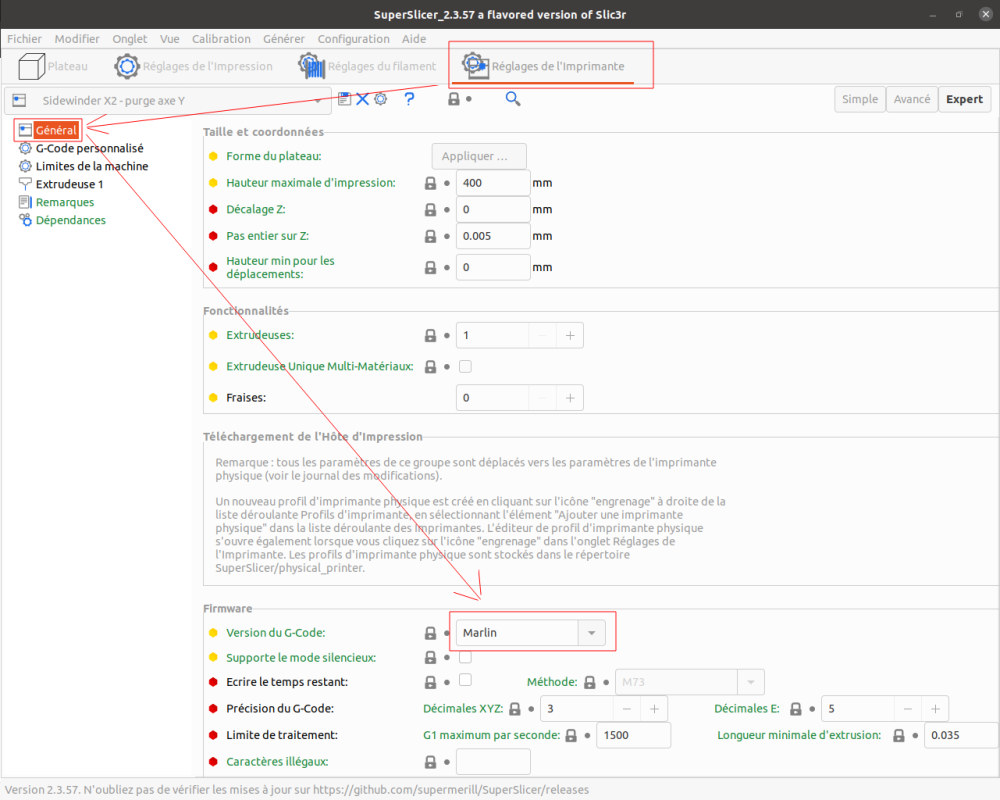
Task: Click the lock icon beside the preset toolbar
Action: (453, 99)
